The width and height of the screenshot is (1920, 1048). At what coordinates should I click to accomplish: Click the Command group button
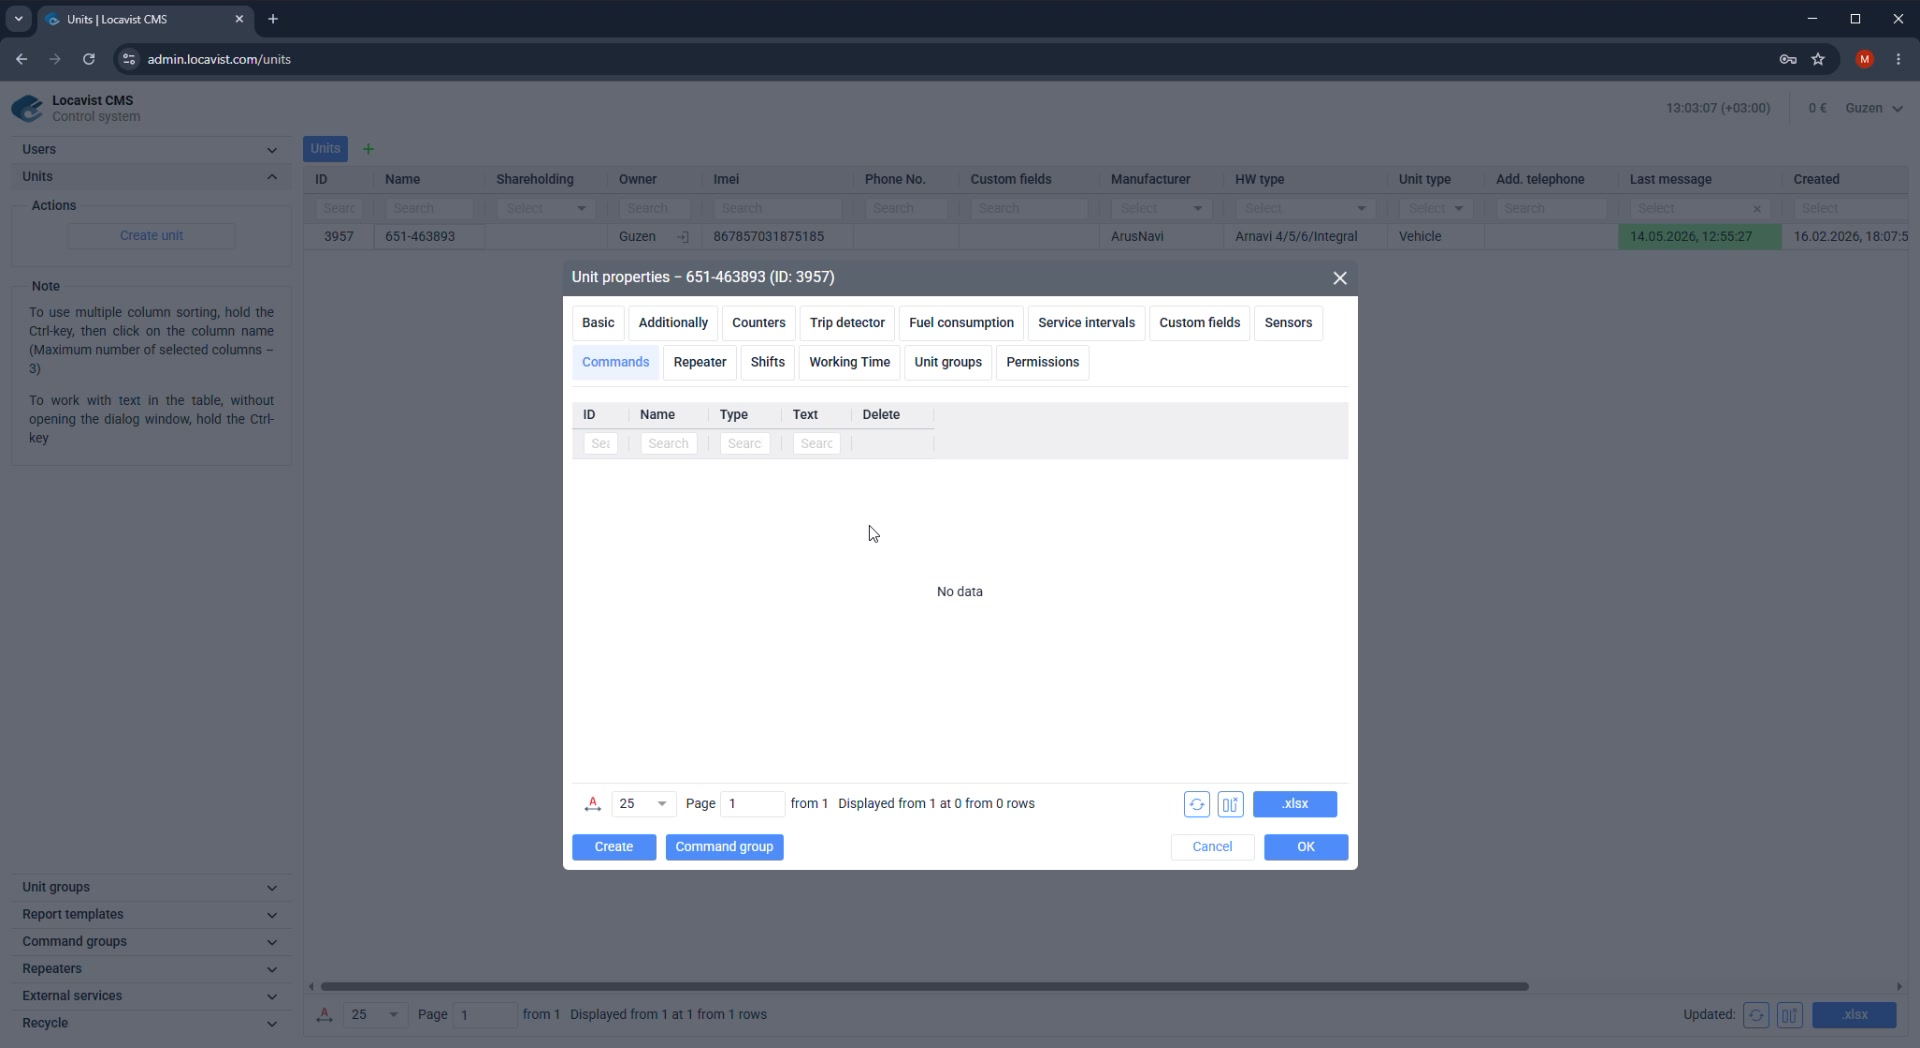(724, 847)
